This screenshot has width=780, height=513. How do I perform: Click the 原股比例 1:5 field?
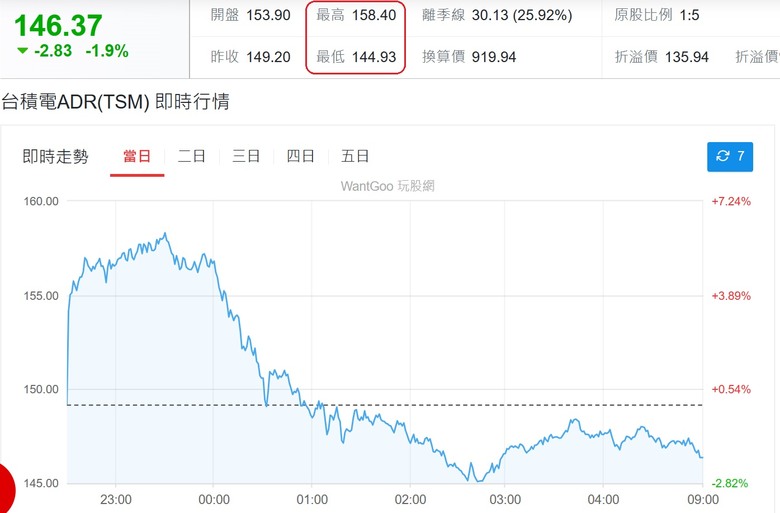click(657, 15)
